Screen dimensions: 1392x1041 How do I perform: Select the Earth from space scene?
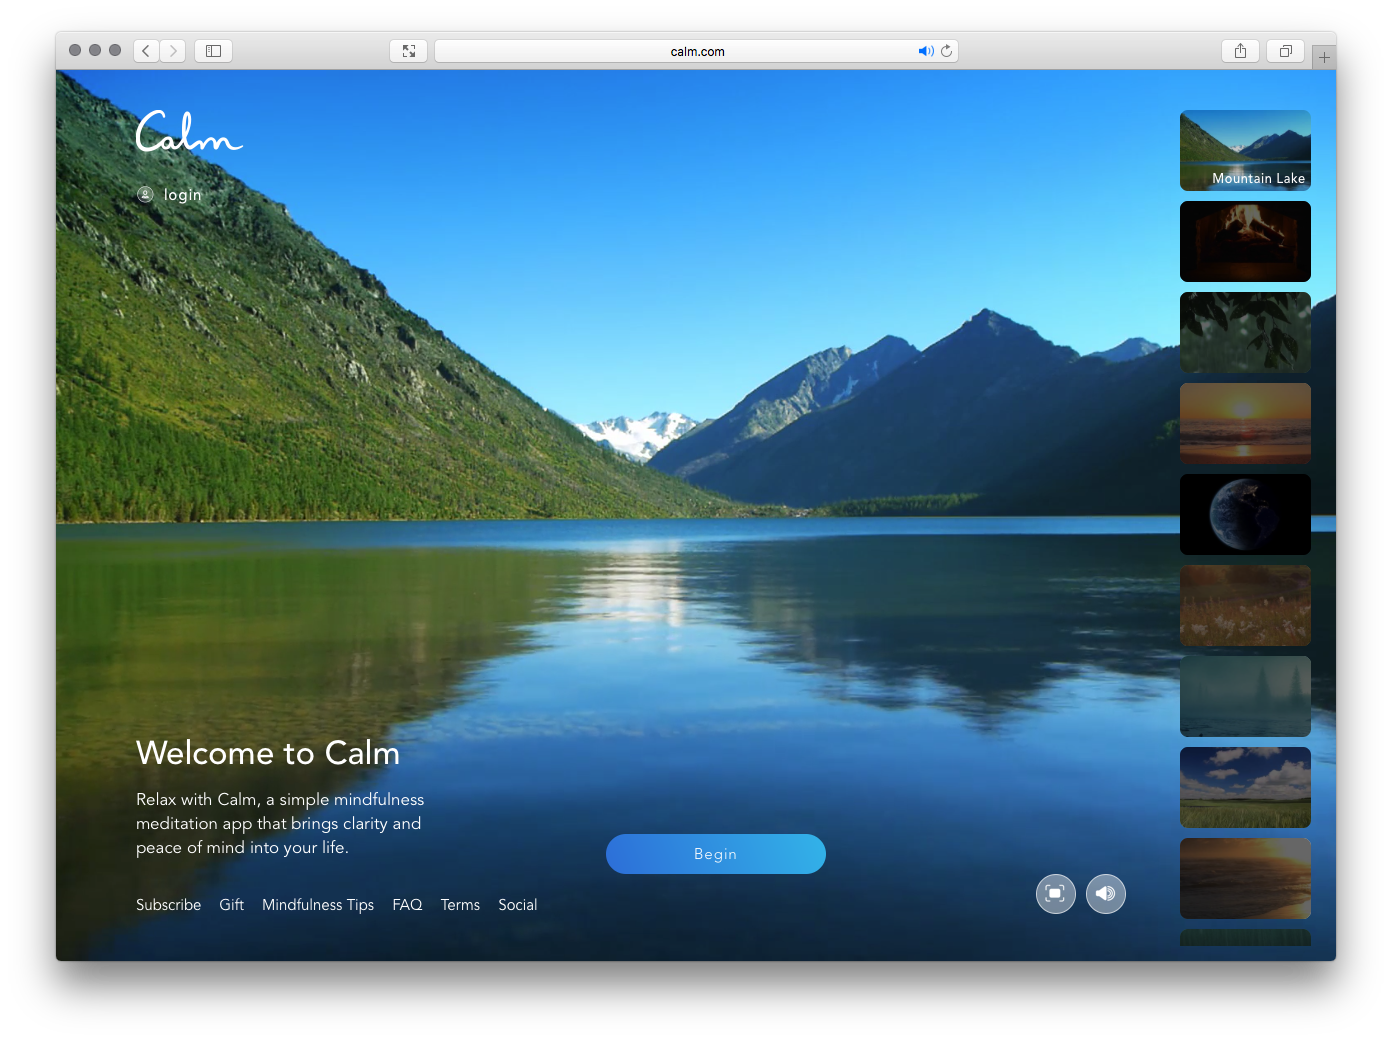tap(1245, 514)
